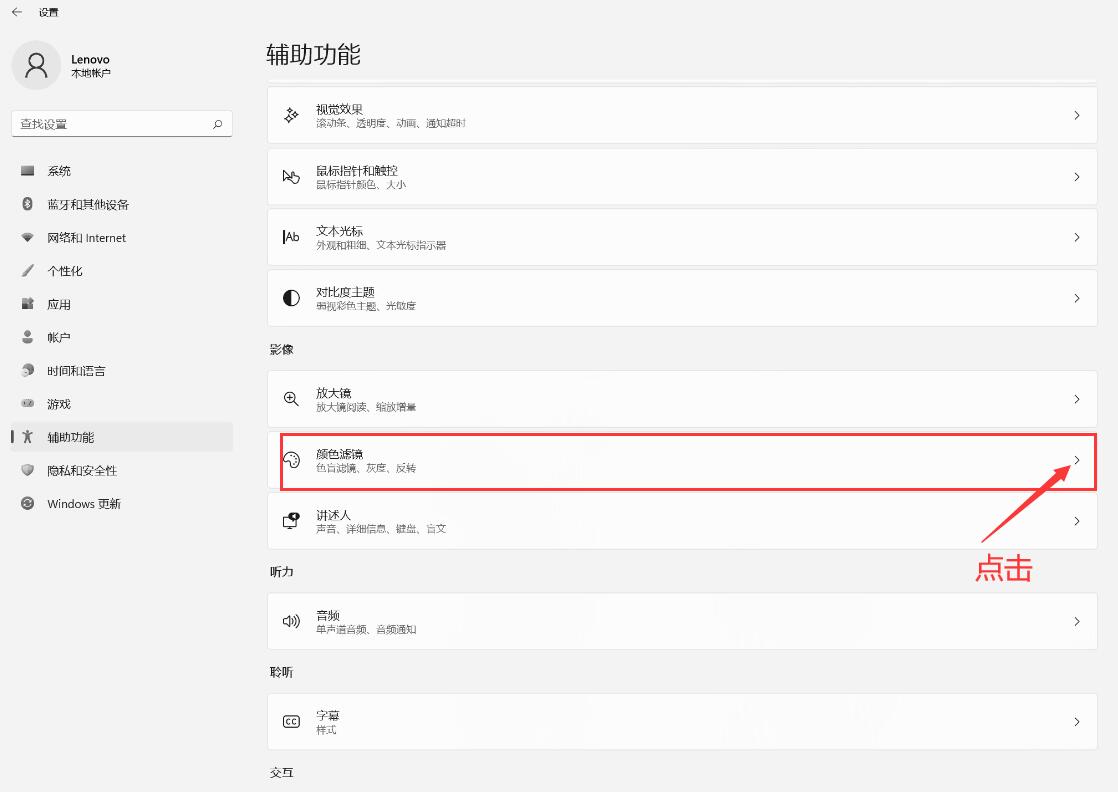Open the 讲述人 settings row
1118x792 pixels.
click(x=680, y=521)
